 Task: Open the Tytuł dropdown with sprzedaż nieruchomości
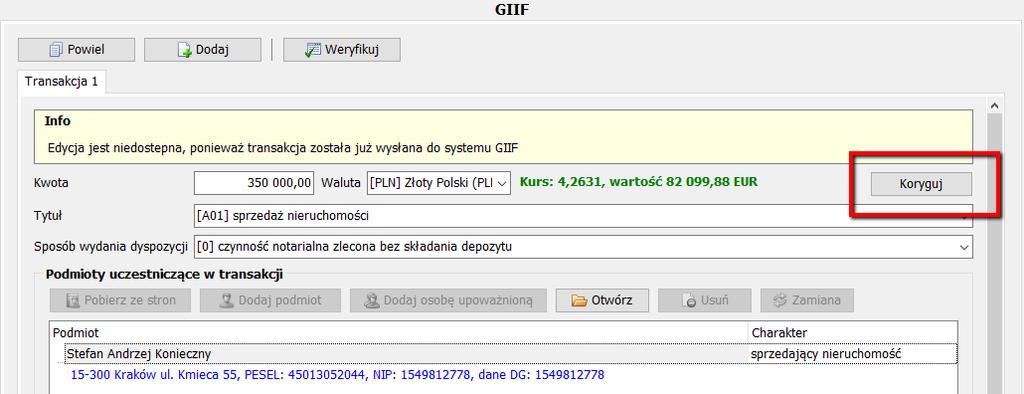pos(583,216)
